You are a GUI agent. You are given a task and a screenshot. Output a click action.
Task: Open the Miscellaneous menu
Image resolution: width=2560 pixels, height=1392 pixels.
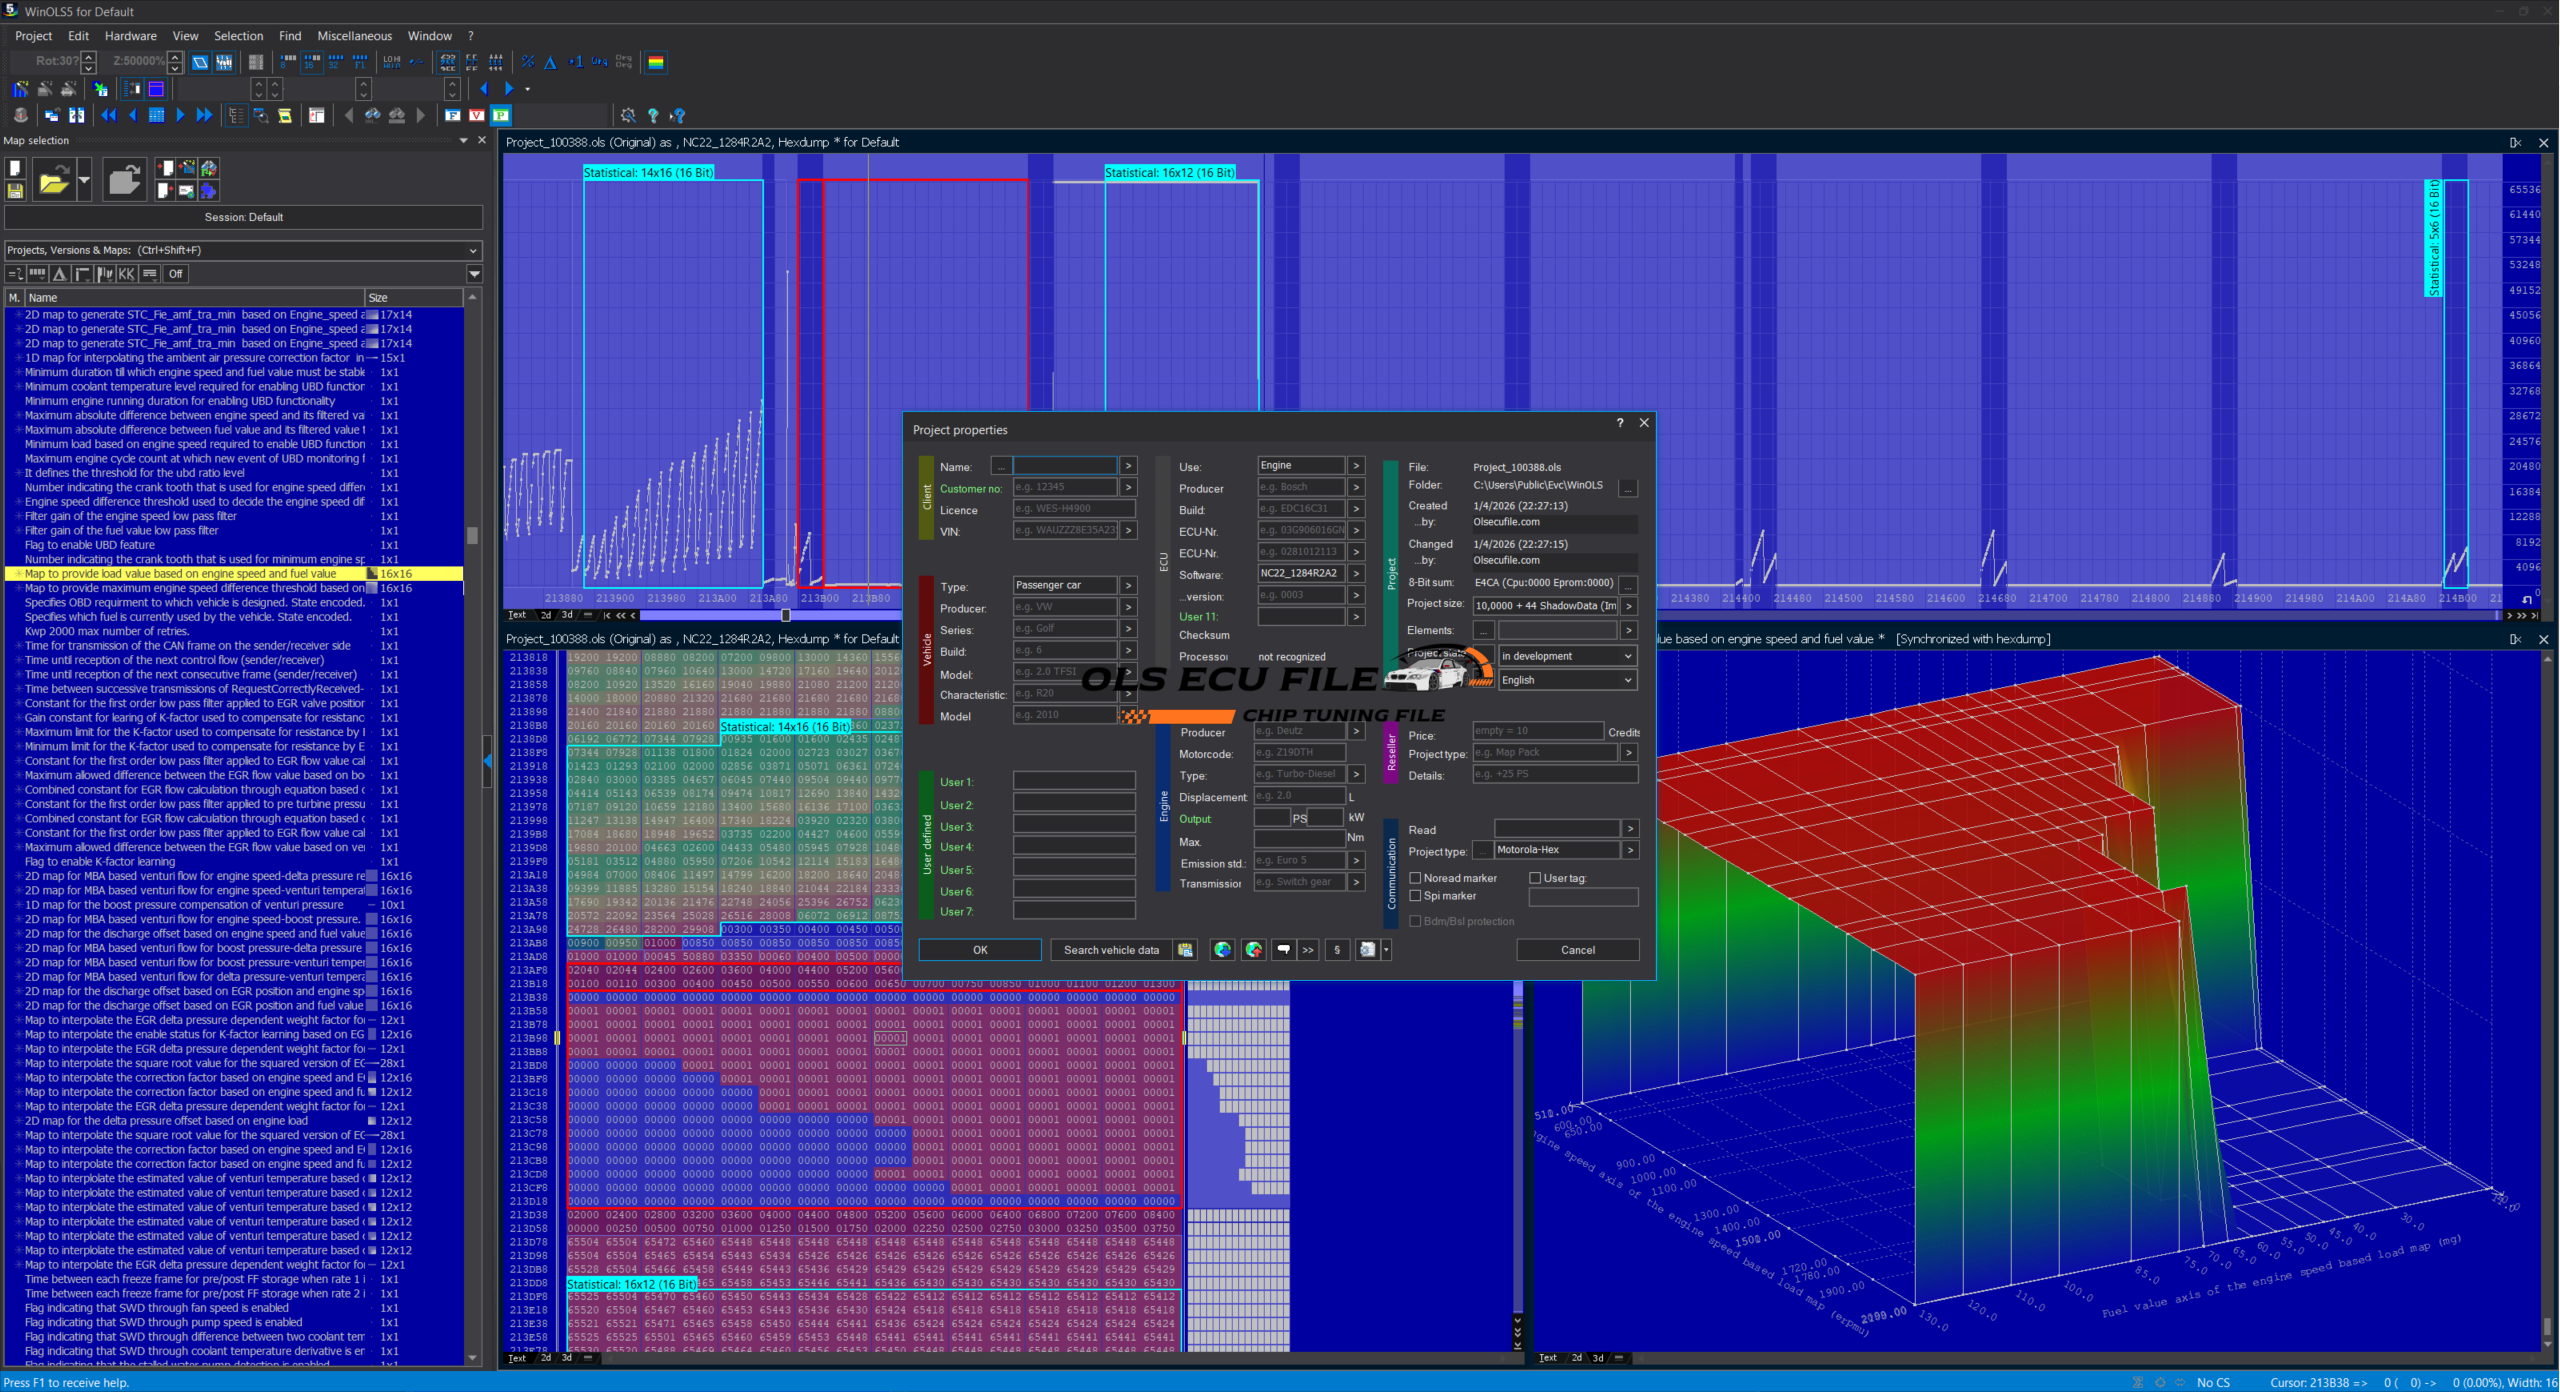pyautogui.click(x=354, y=36)
